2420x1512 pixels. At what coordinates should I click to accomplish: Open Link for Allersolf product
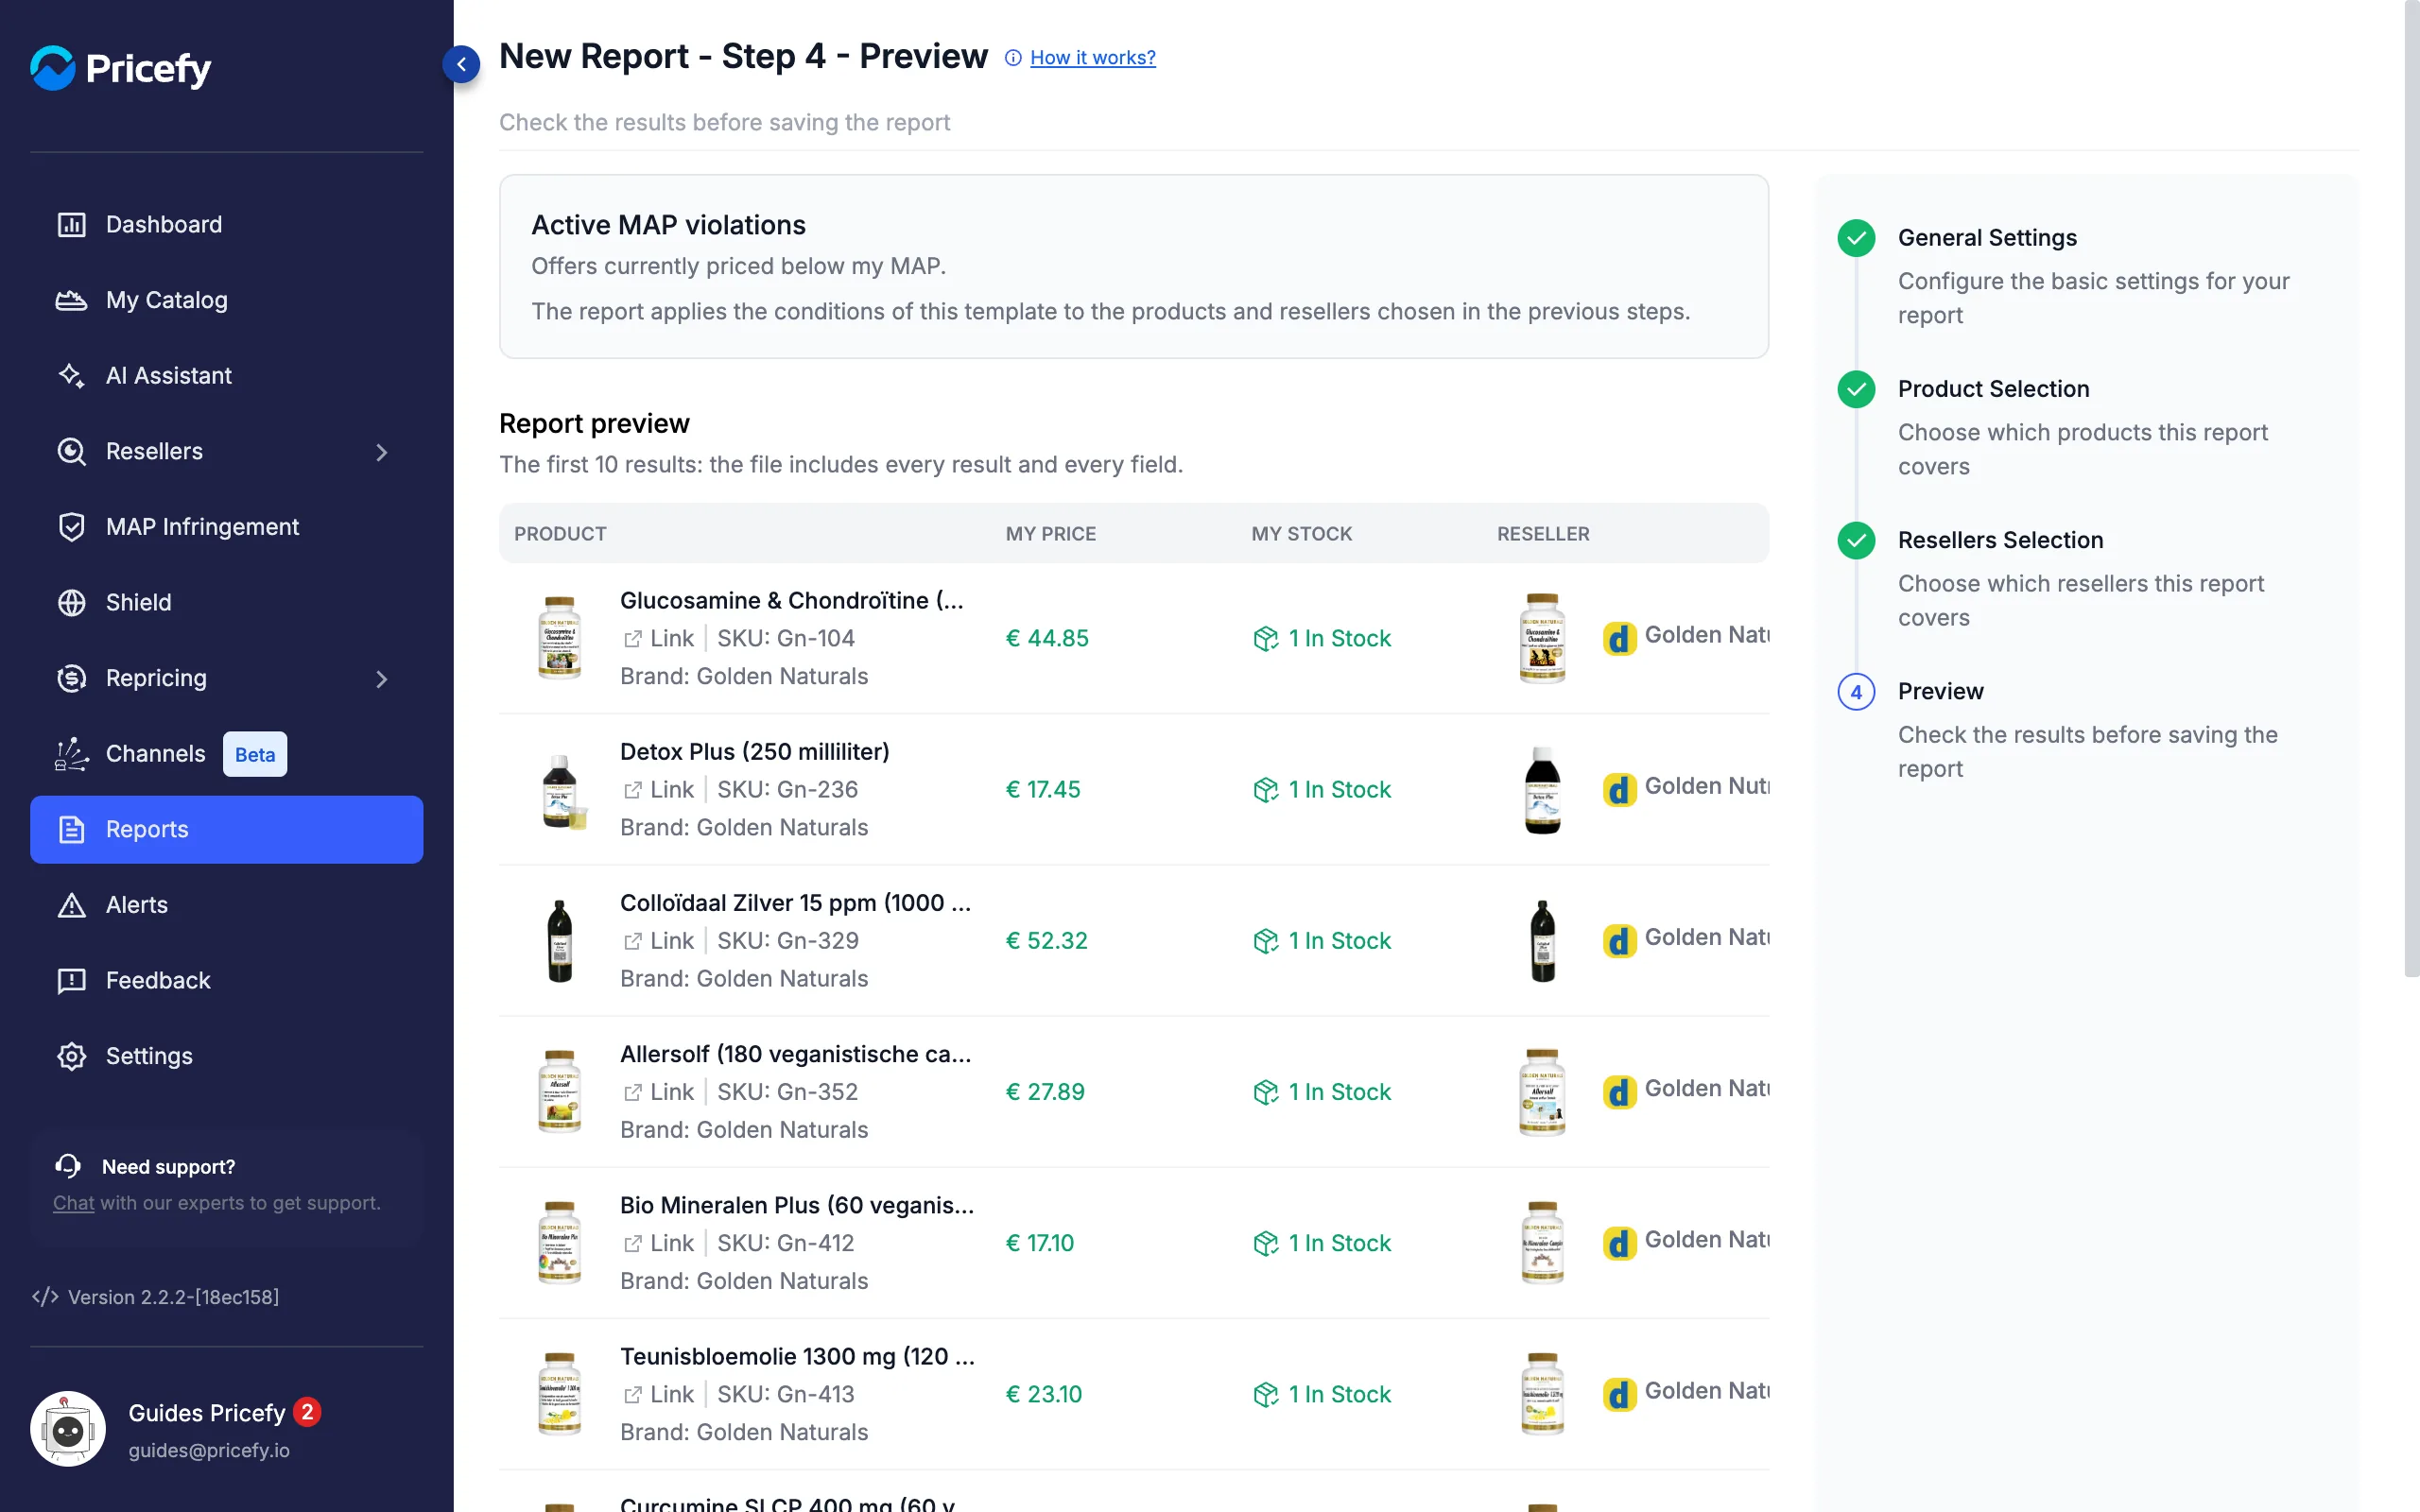click(659, 1092)
